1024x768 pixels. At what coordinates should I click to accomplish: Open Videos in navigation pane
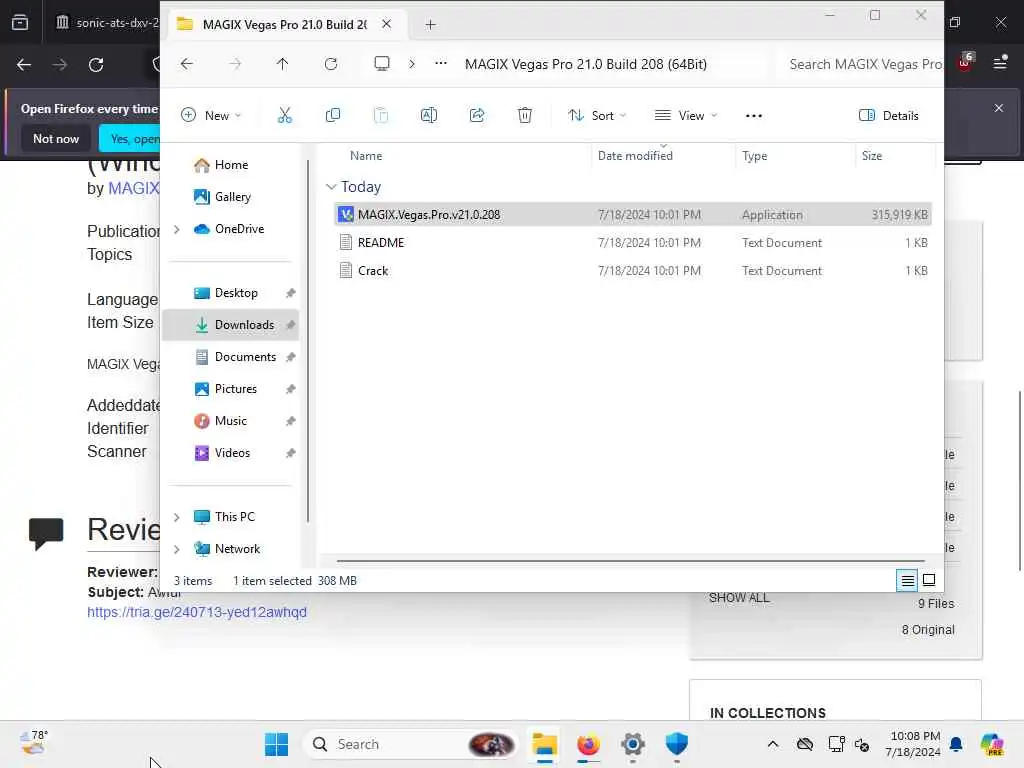(x=230, y=453)
